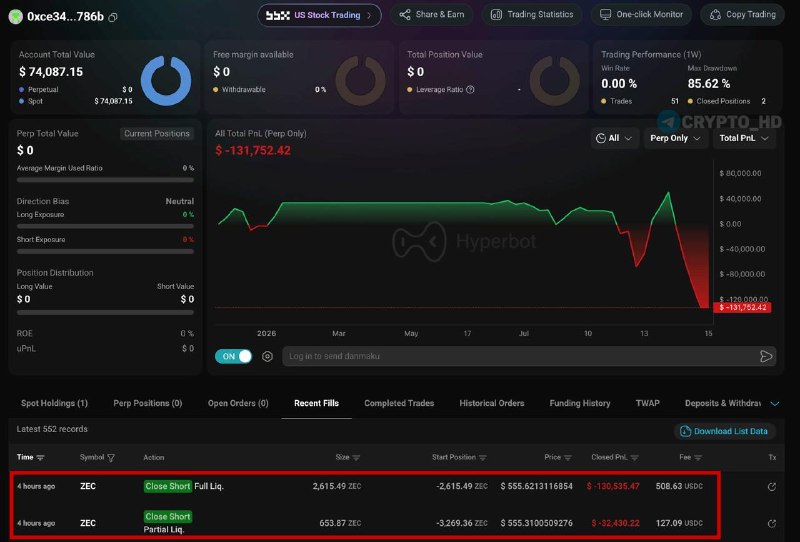
Task: Click Close Short badge in Full Liq. row
Action: [x=167, y=486]
